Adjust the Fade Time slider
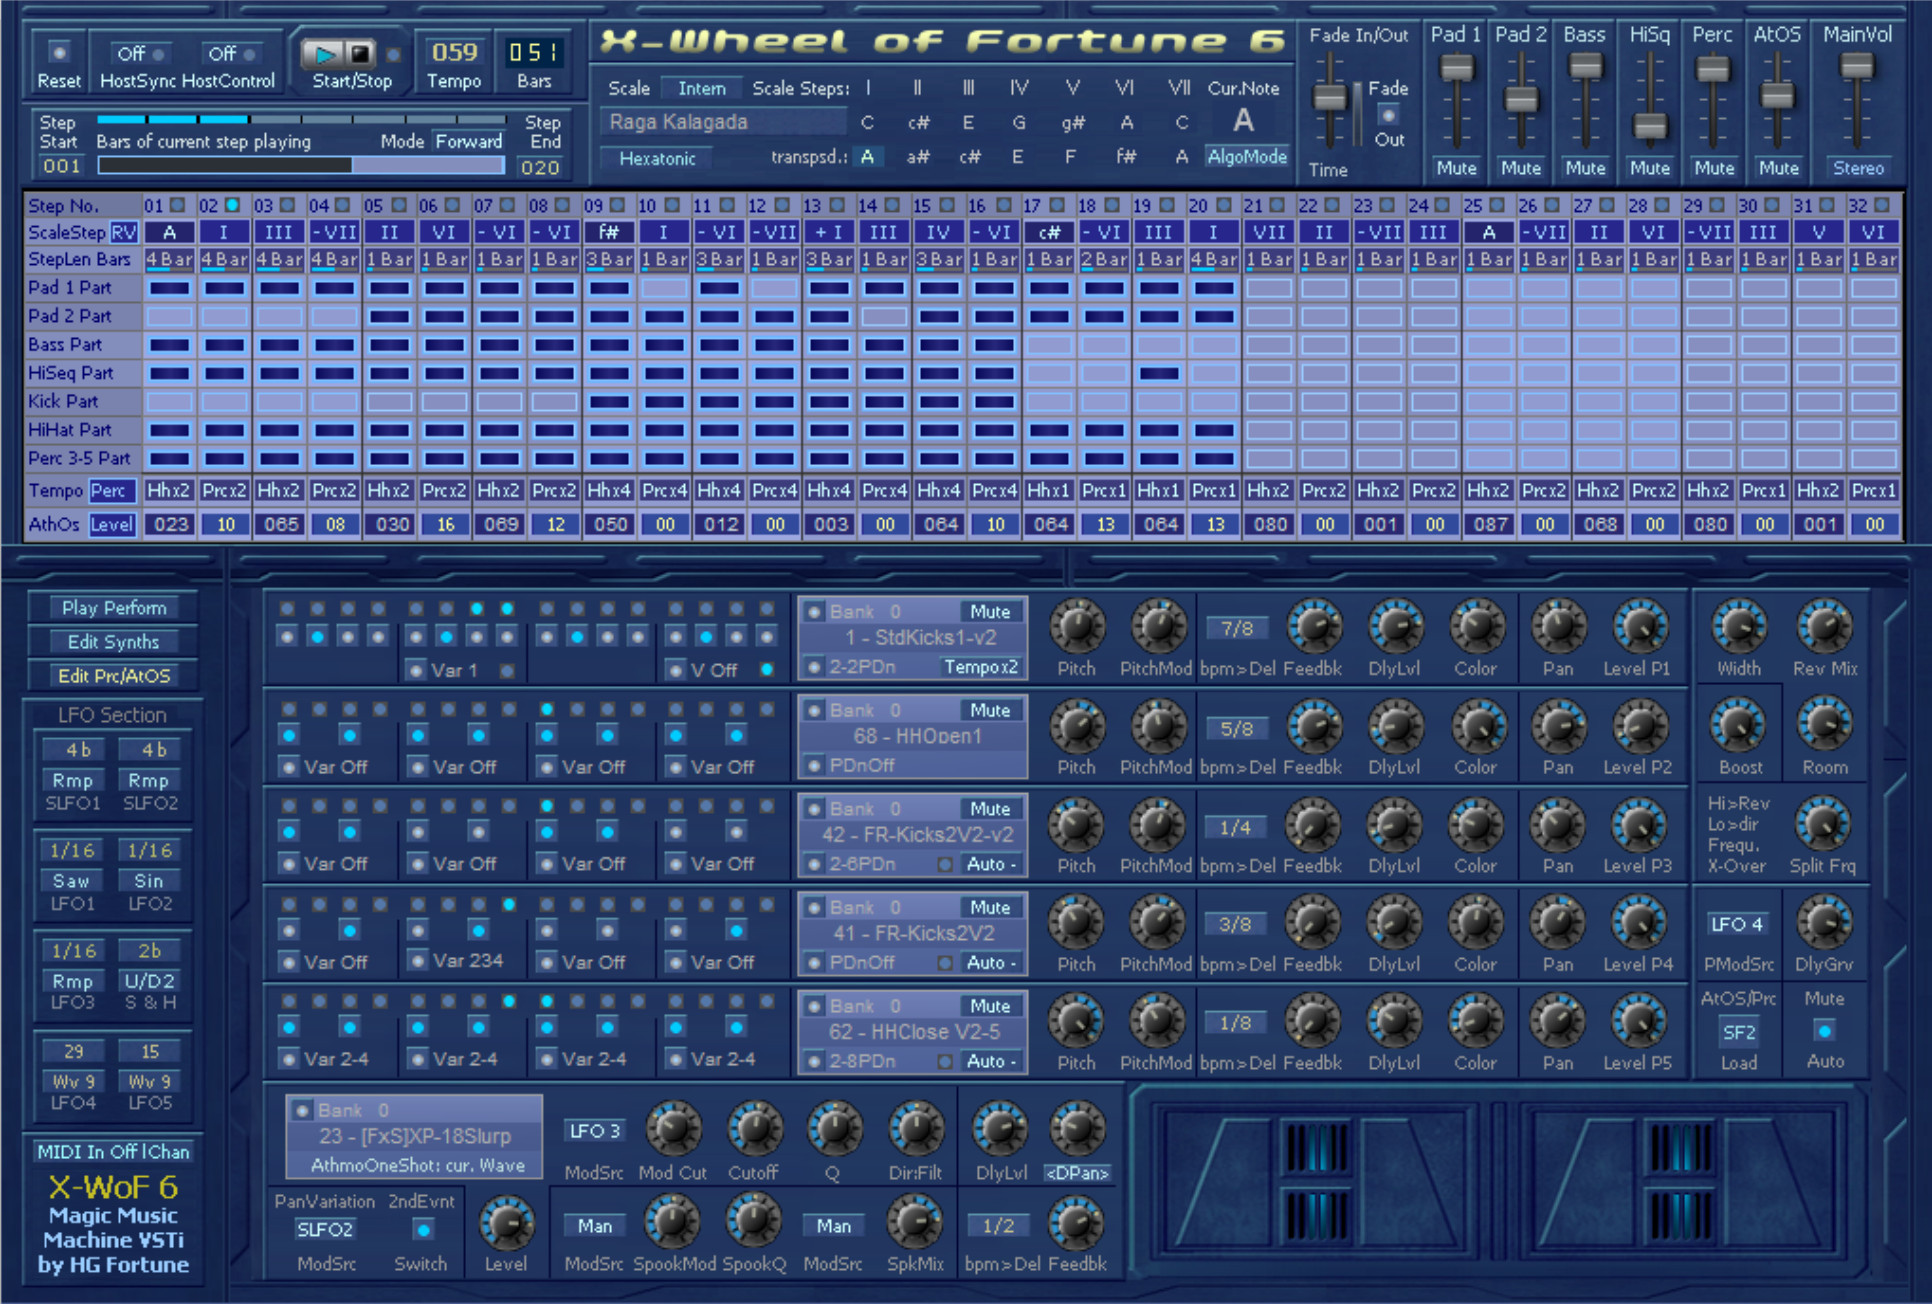1932x1304 pixels. click(x=1329, y=97)
